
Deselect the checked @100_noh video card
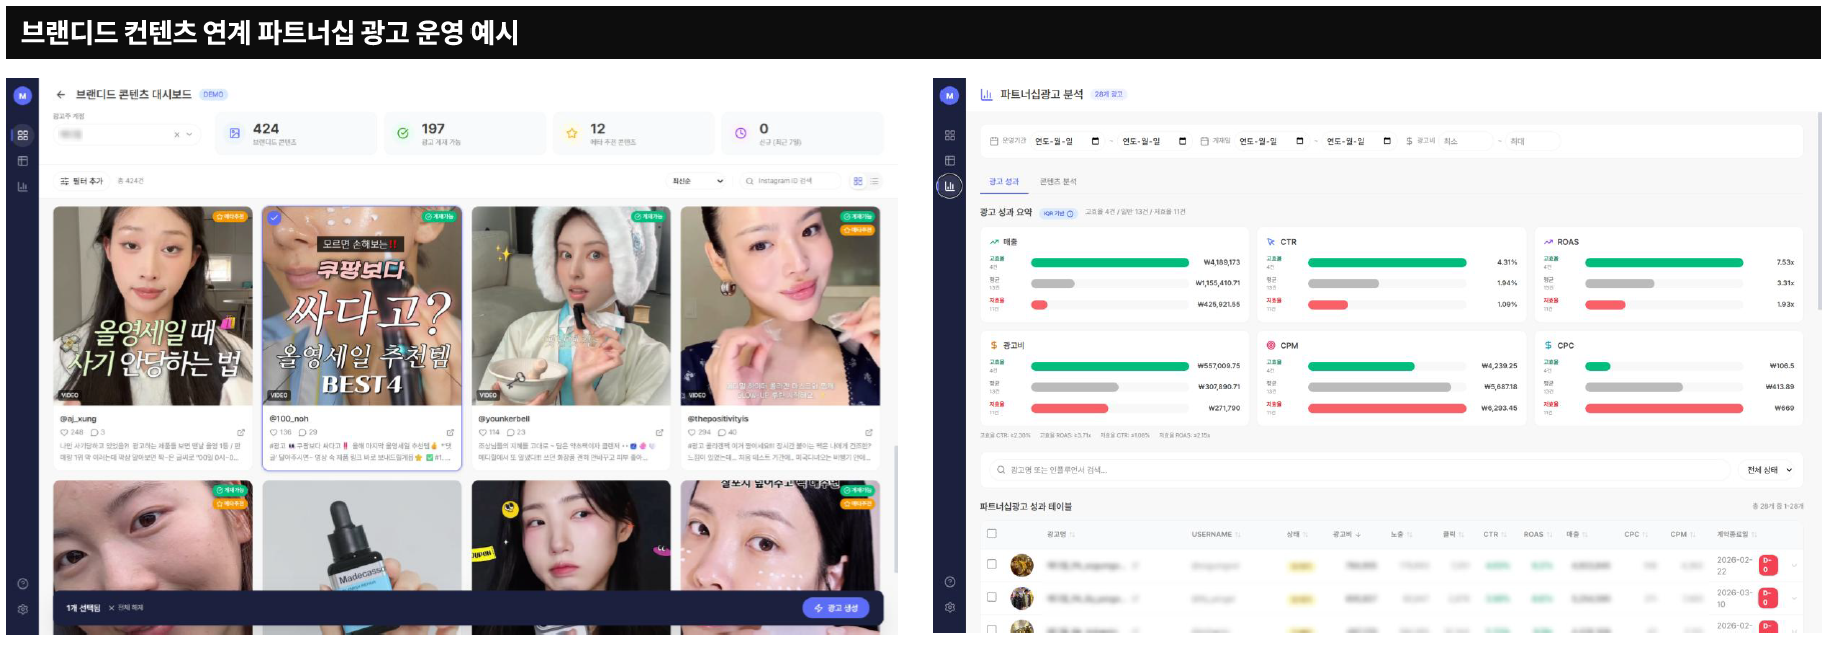coord(274,217)
